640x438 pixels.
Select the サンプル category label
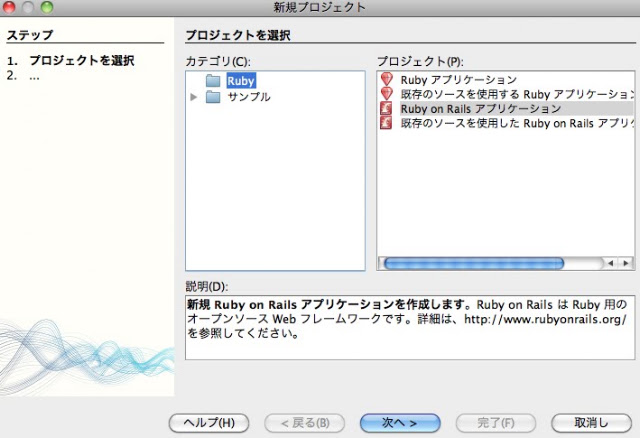tap(249, 97)
